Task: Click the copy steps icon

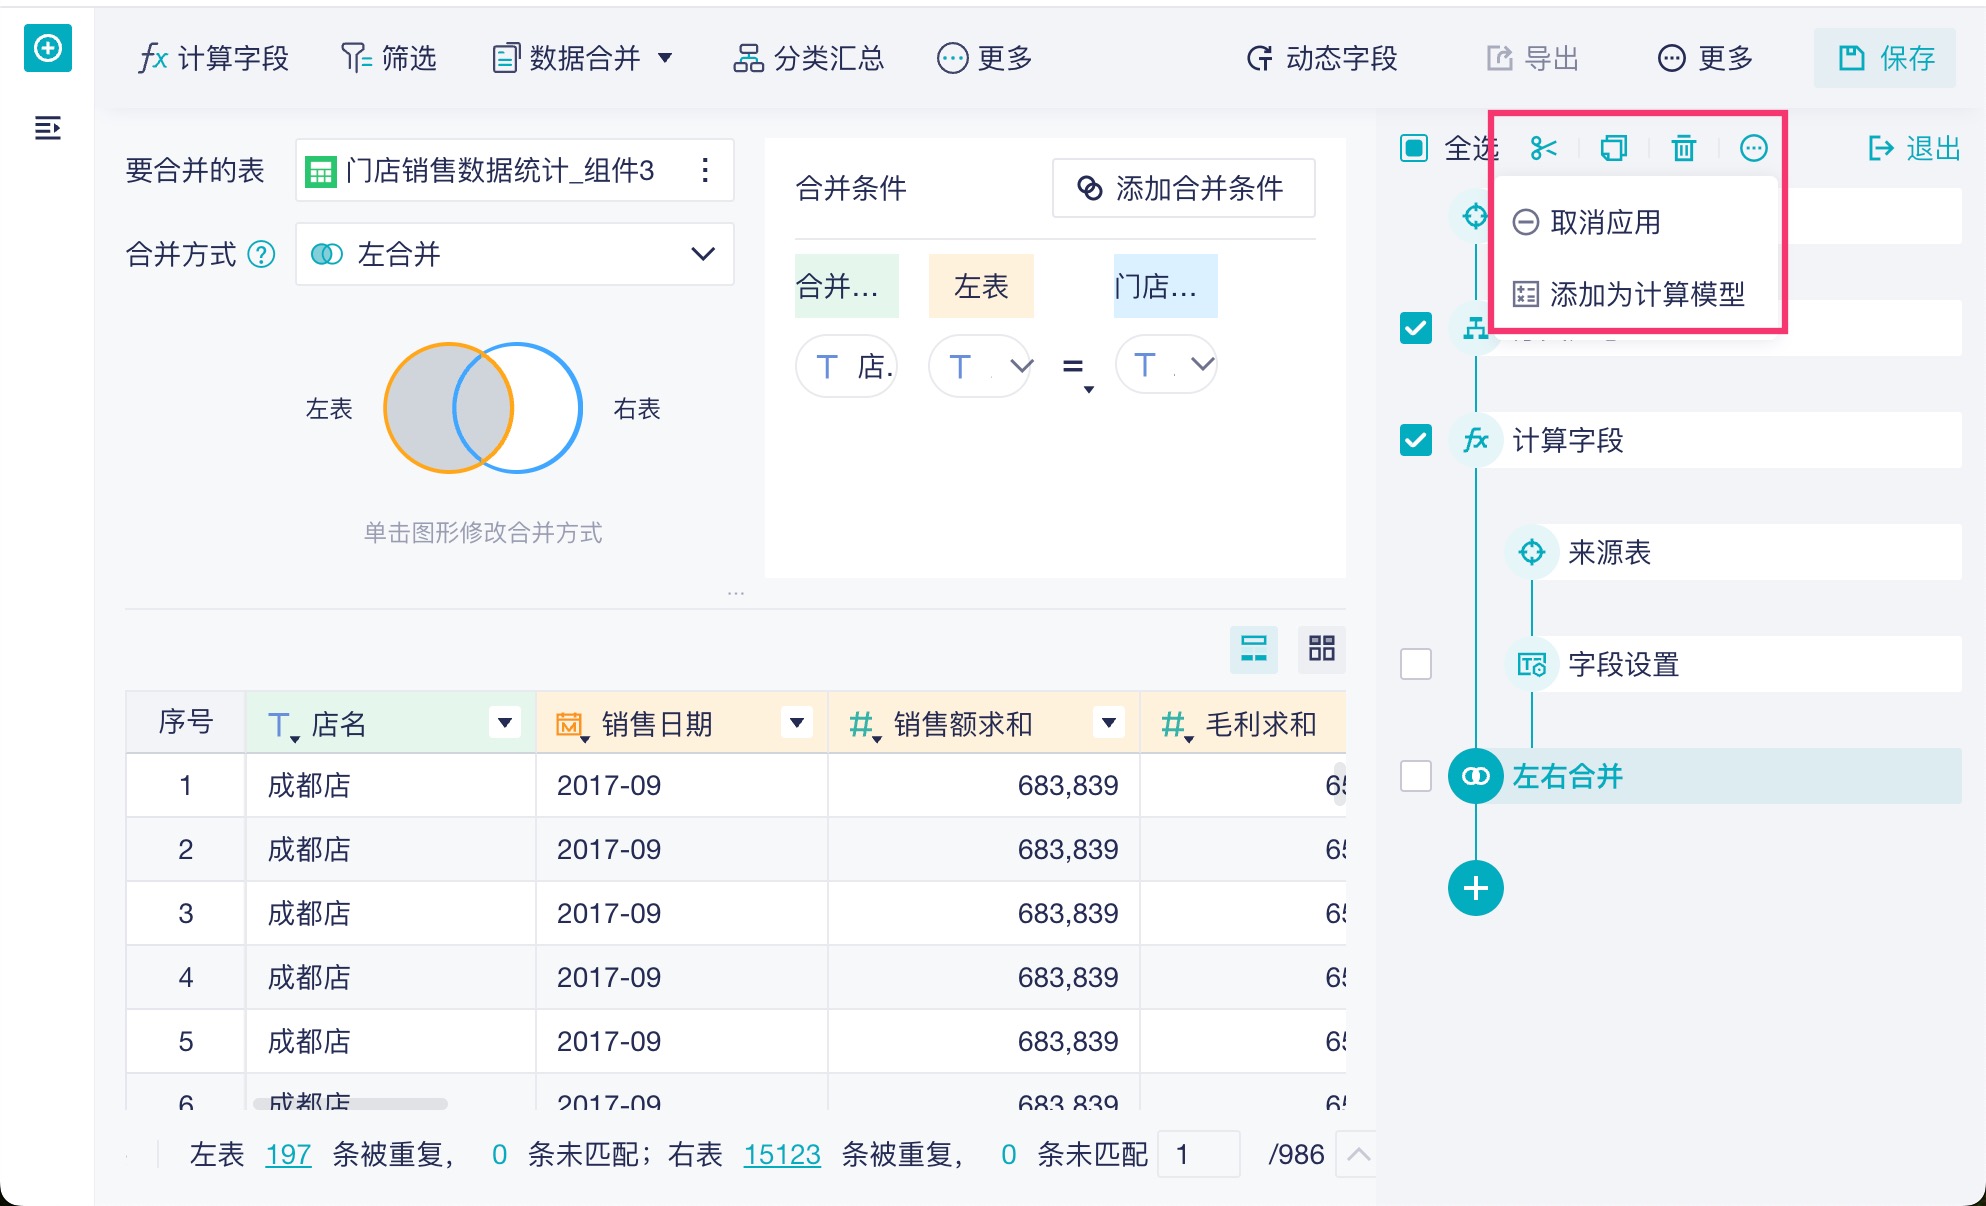Action: click(x=1613, y=149)
